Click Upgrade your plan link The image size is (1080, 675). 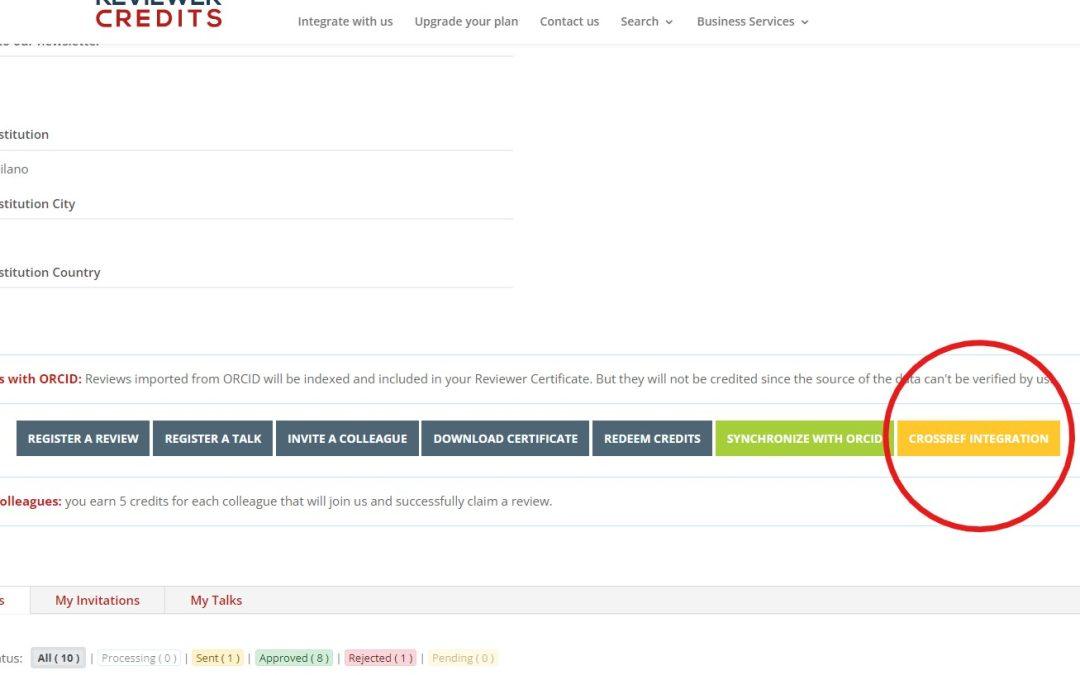coord(466,21)
